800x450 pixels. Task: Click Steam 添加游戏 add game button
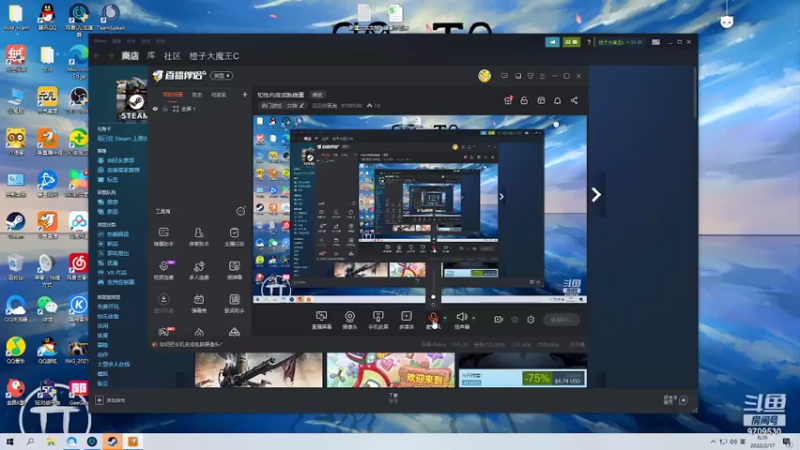111,401
